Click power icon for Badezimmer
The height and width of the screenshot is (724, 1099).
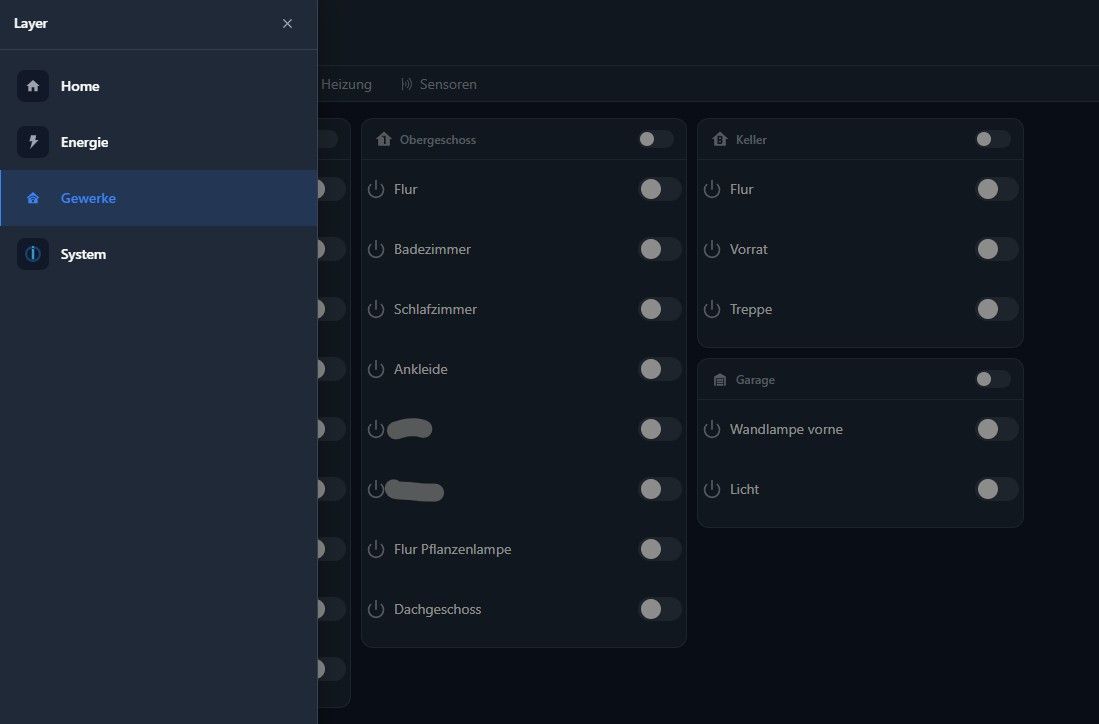(x=376, y=250)
